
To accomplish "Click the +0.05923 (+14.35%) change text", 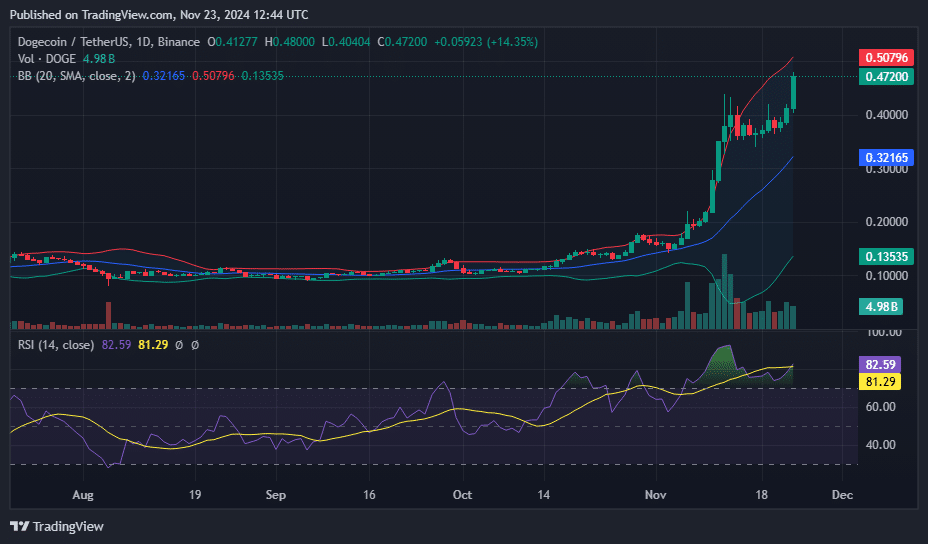I will [486, 42].
